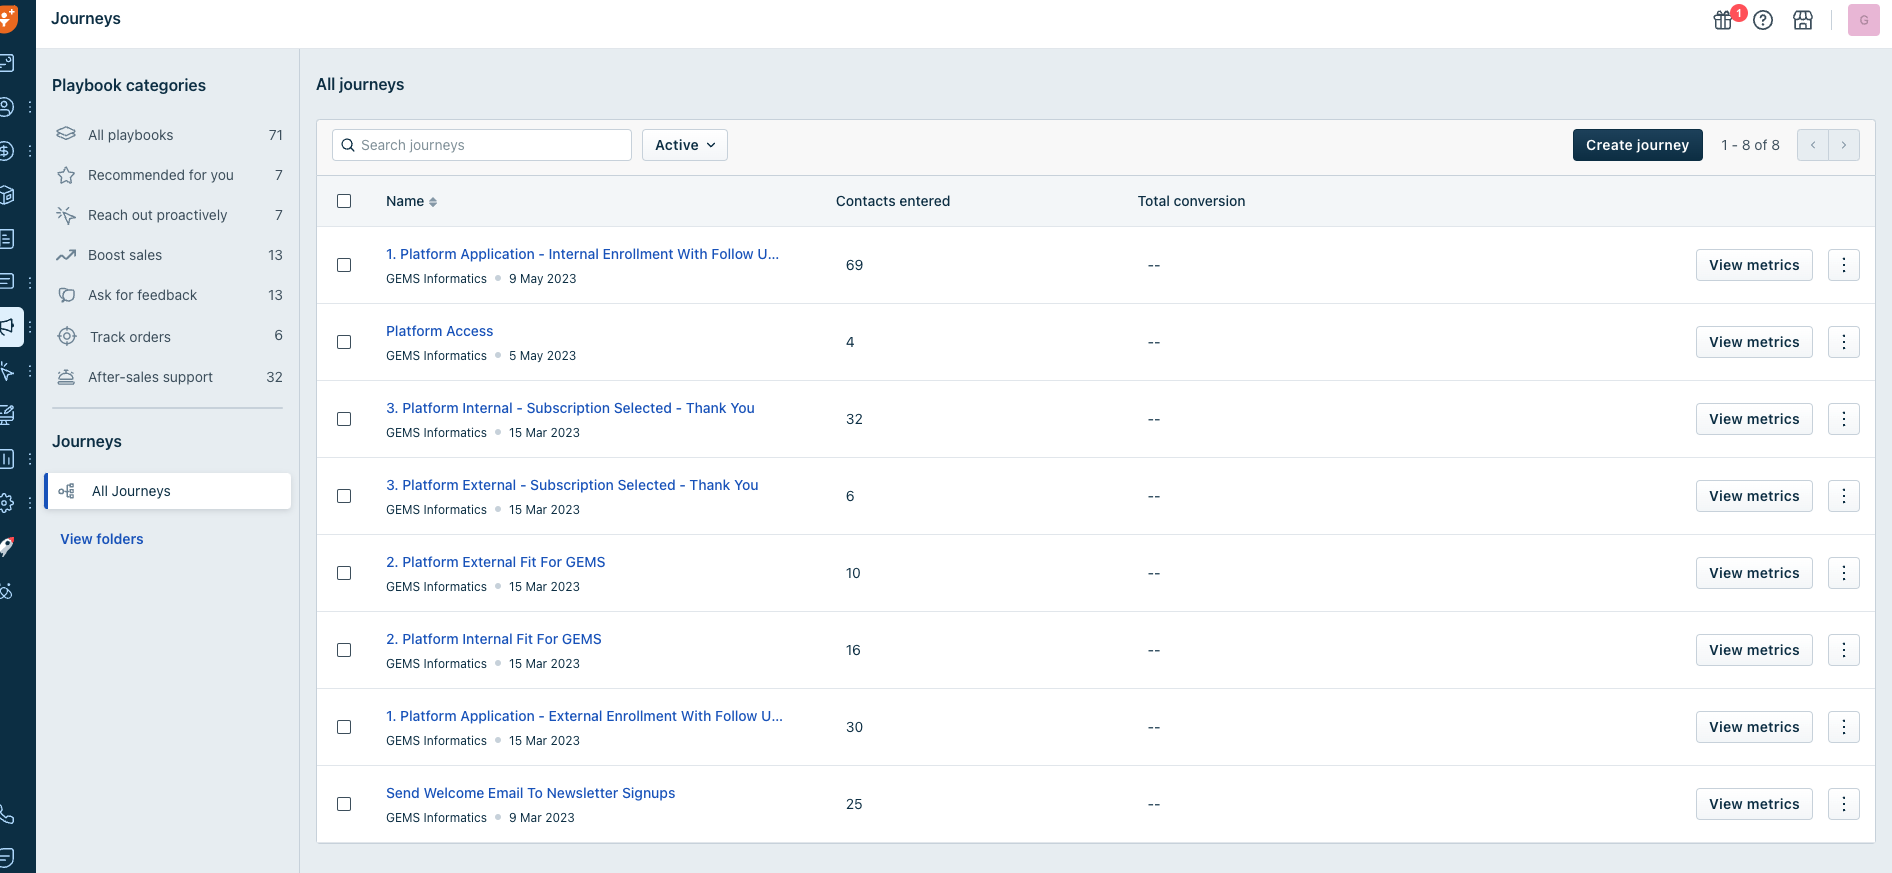Open the phone icon in left sidebar

click(x=8, y=814)
